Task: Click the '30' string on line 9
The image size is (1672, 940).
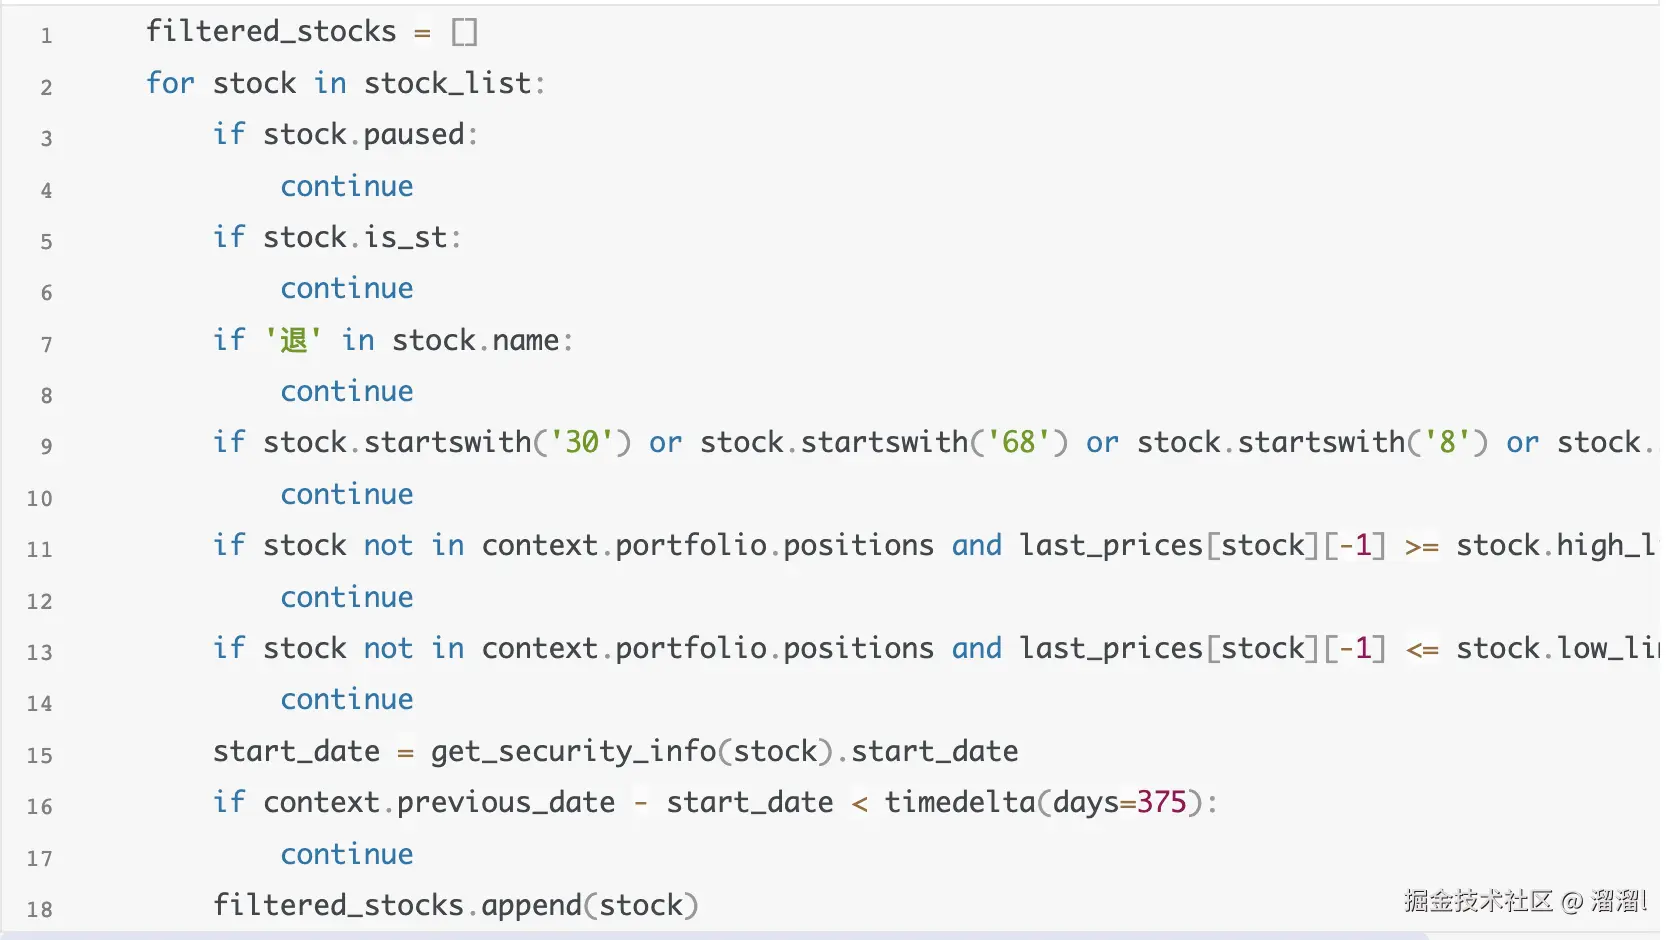Action: (582, 442)
